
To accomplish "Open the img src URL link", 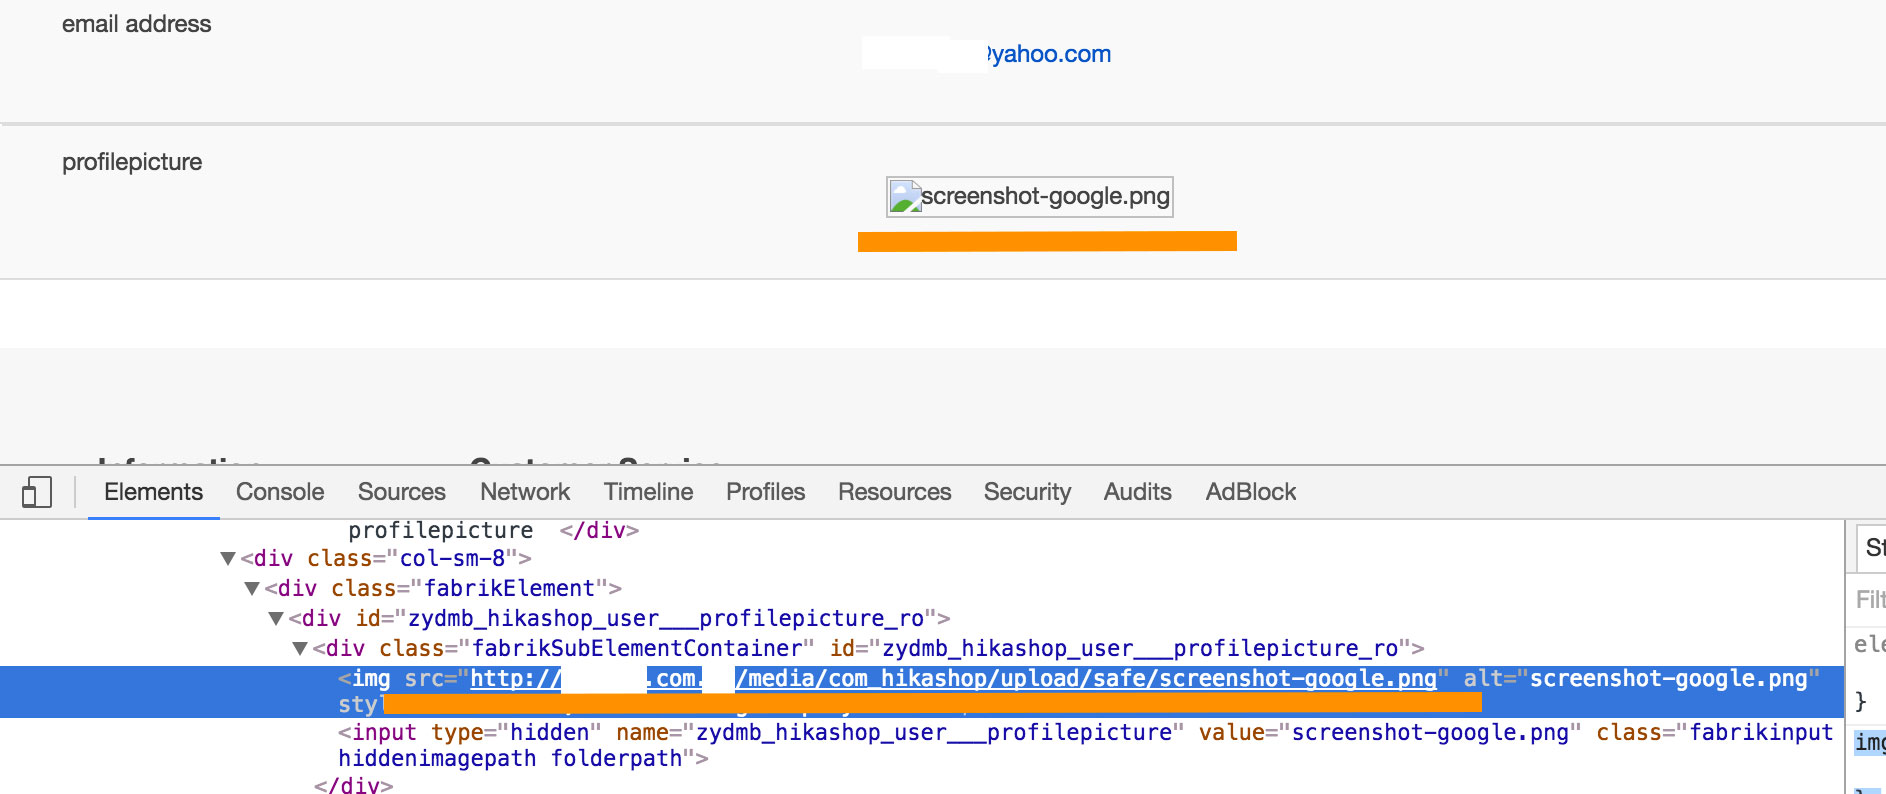I will point(1085,679).
